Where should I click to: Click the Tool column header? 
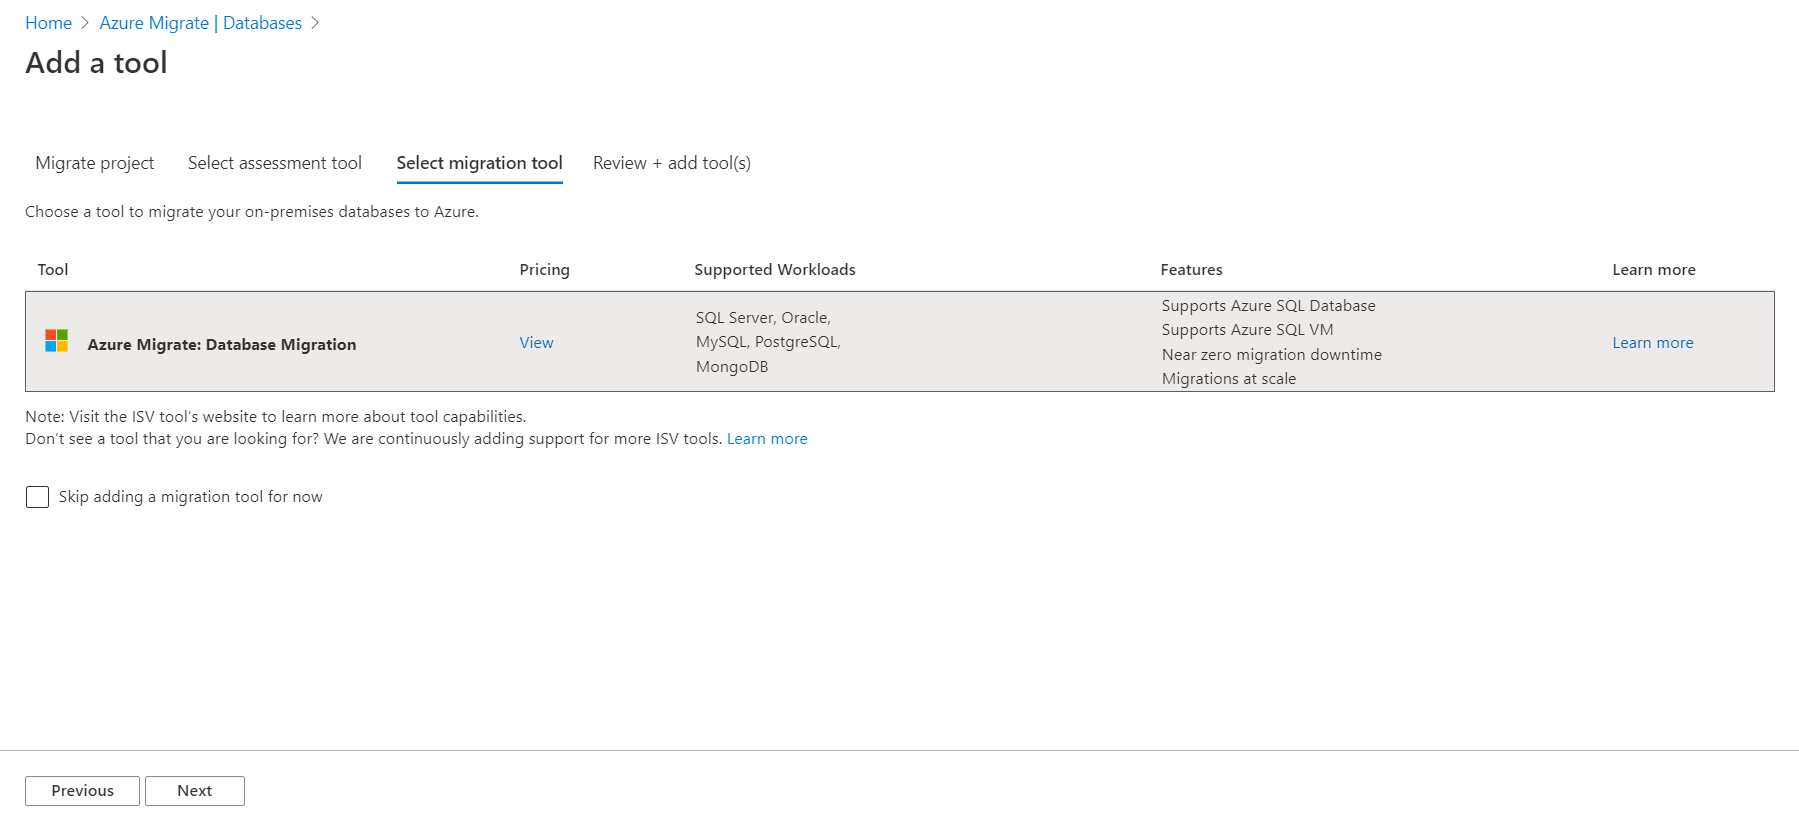(53, 270)
